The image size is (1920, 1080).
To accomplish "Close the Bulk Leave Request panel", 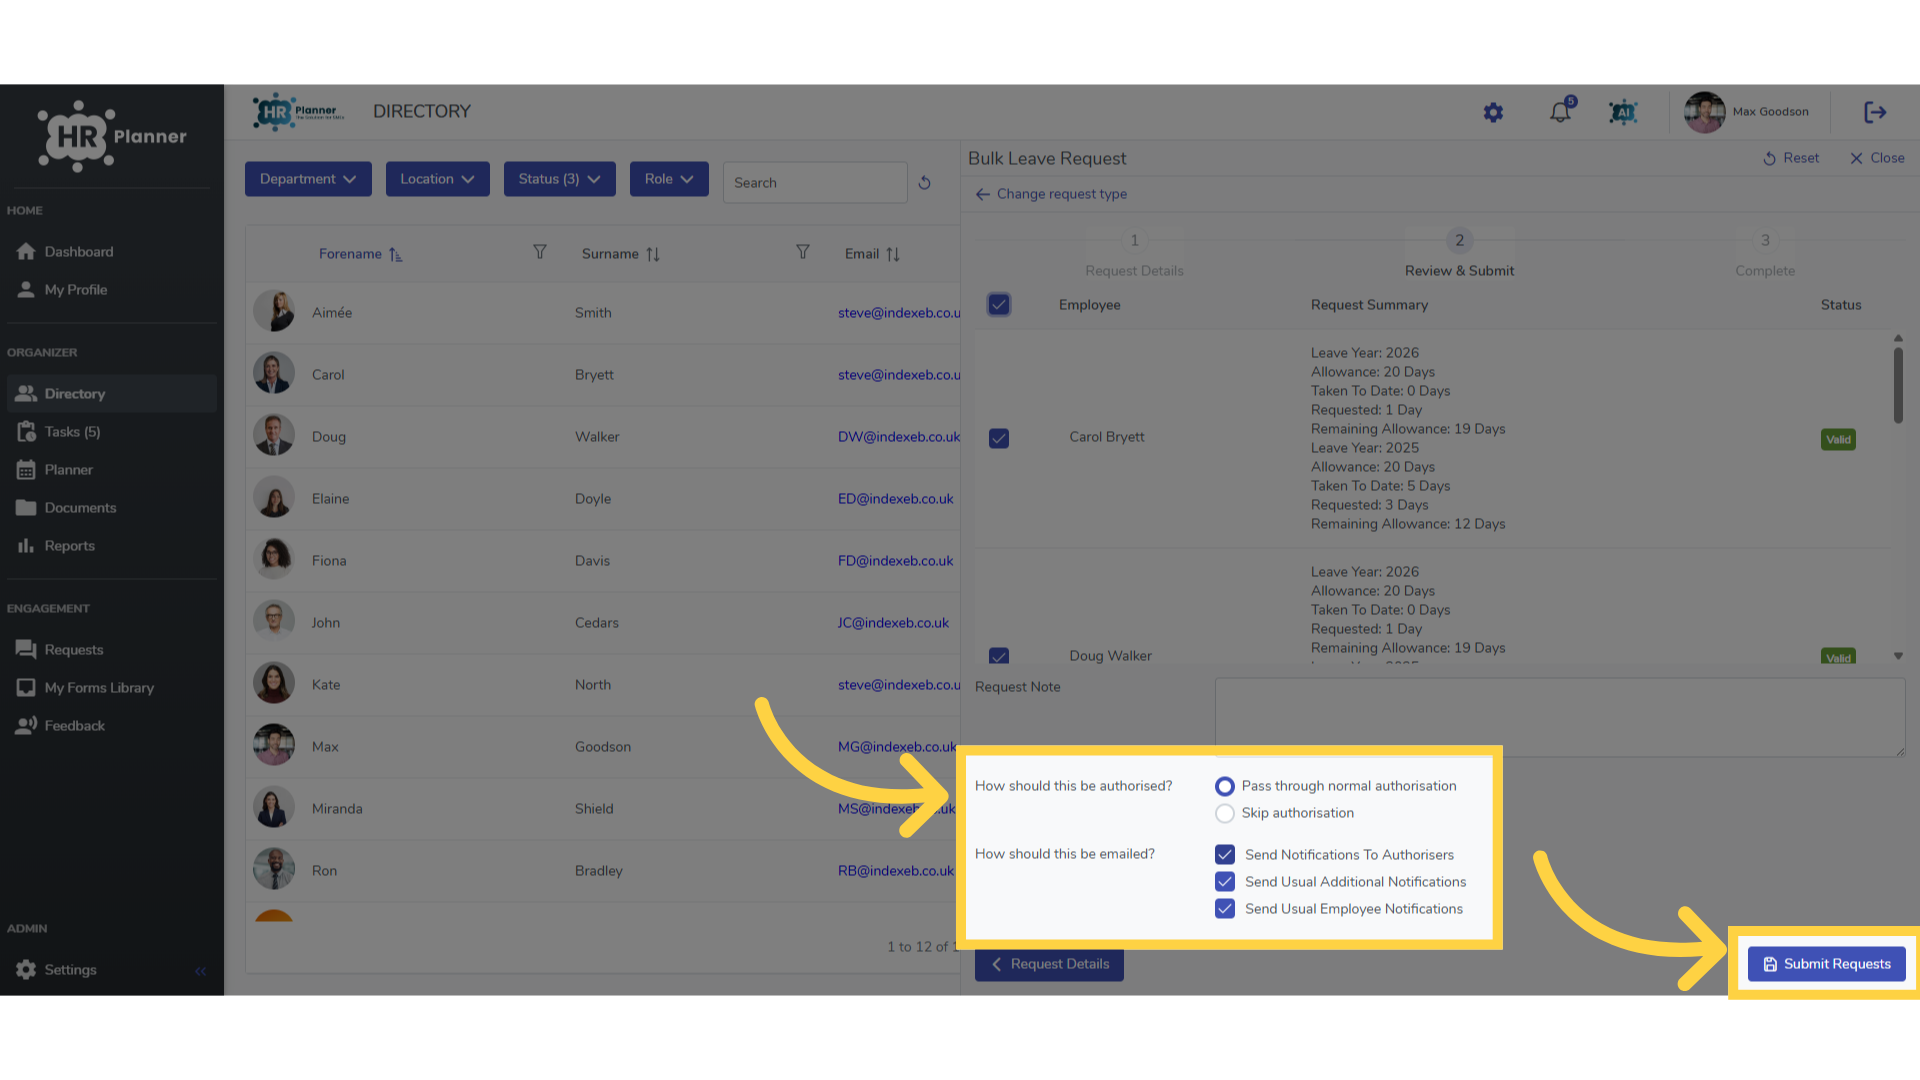I will [1877, 158].
